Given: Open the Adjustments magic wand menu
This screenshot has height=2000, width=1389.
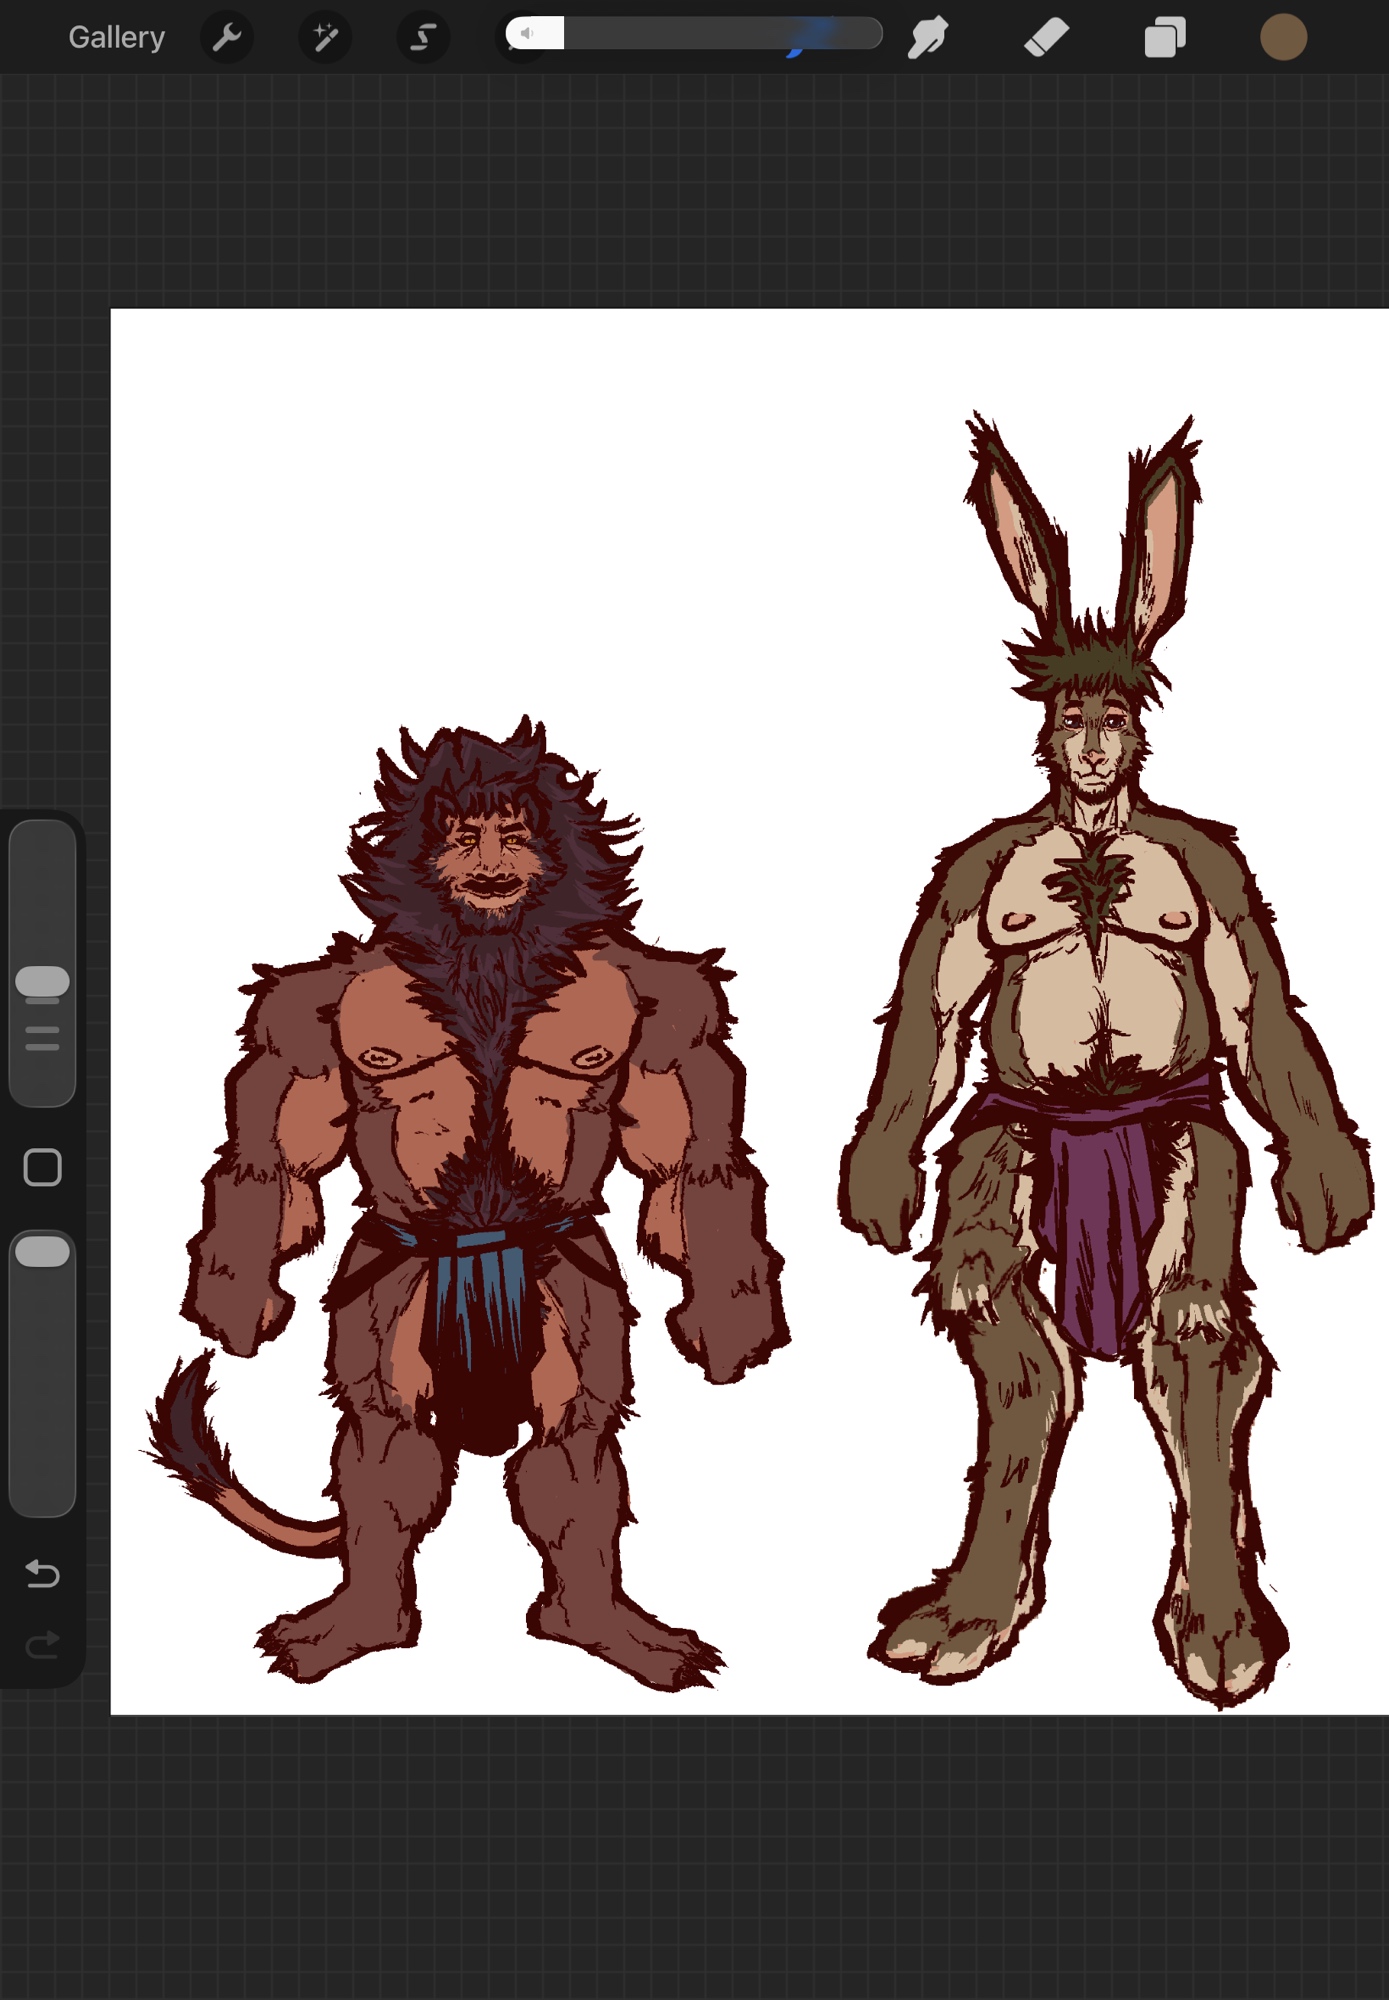Looking at the screenshot, I should pos(325,38).
